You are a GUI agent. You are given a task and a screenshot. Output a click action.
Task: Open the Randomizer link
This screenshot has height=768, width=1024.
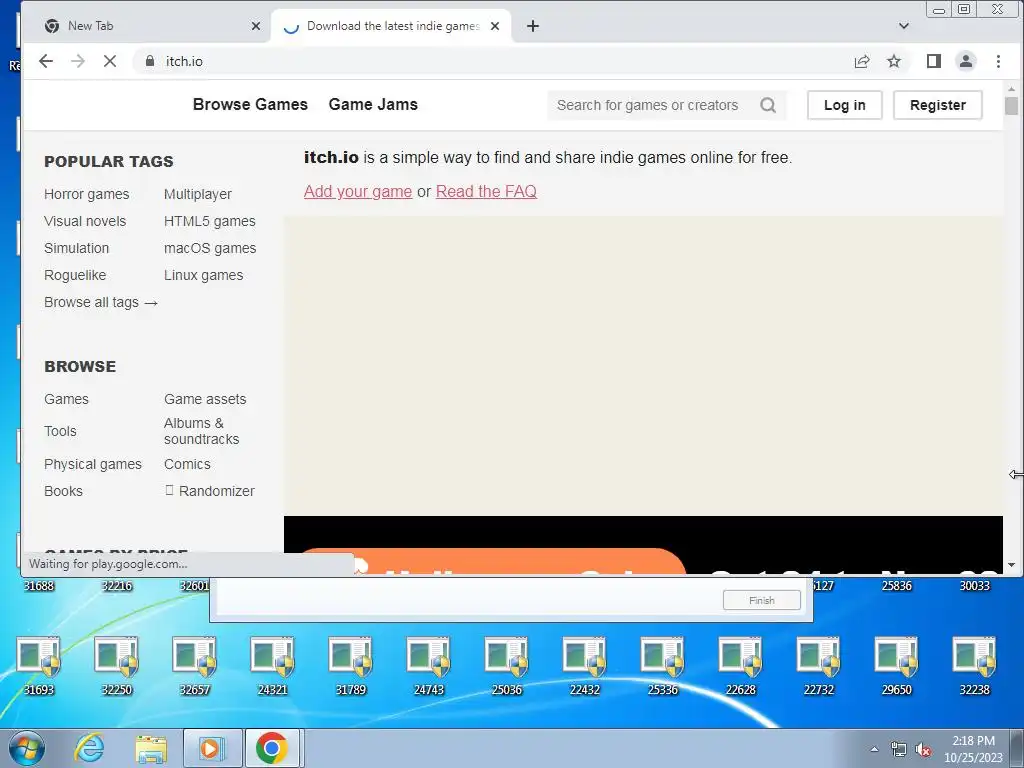(x=210, y=491)
